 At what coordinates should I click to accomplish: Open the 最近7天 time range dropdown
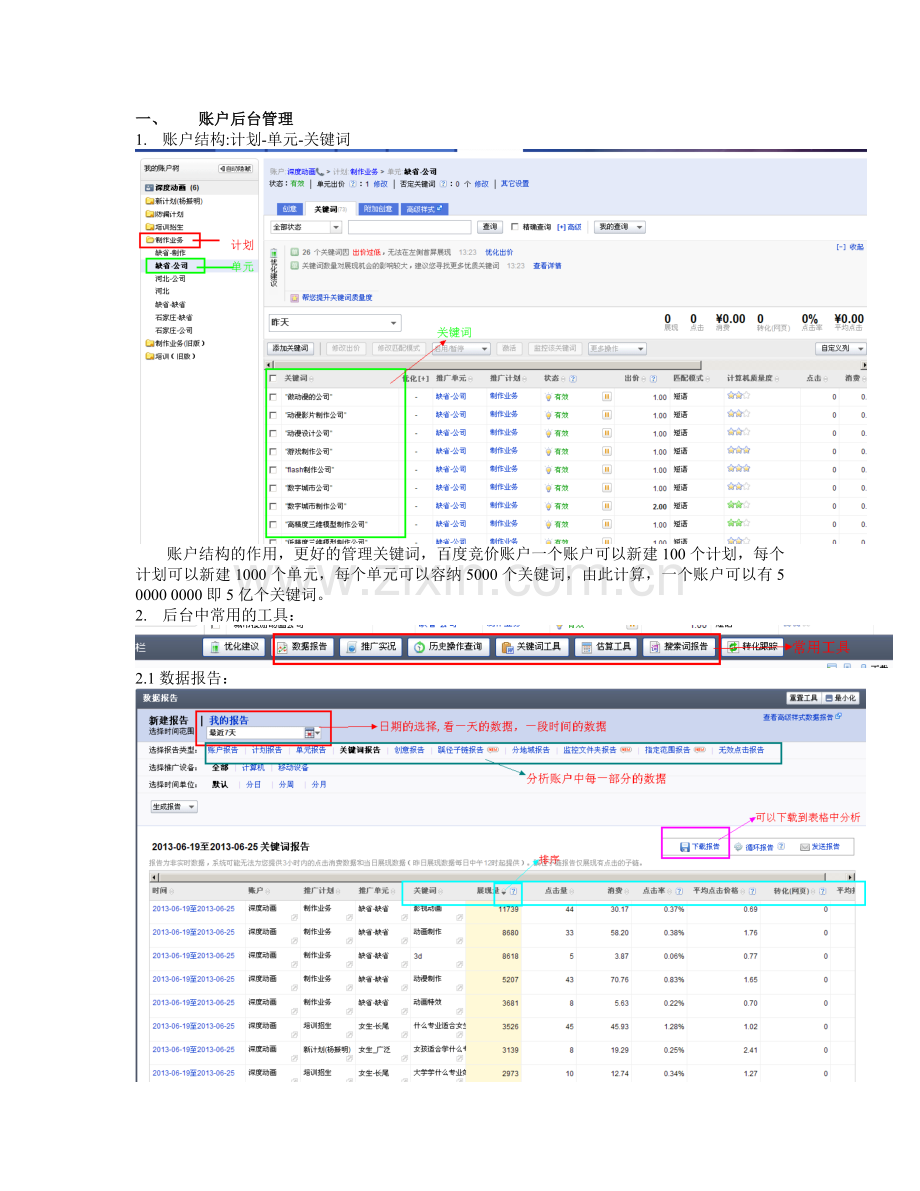(264, 733)
